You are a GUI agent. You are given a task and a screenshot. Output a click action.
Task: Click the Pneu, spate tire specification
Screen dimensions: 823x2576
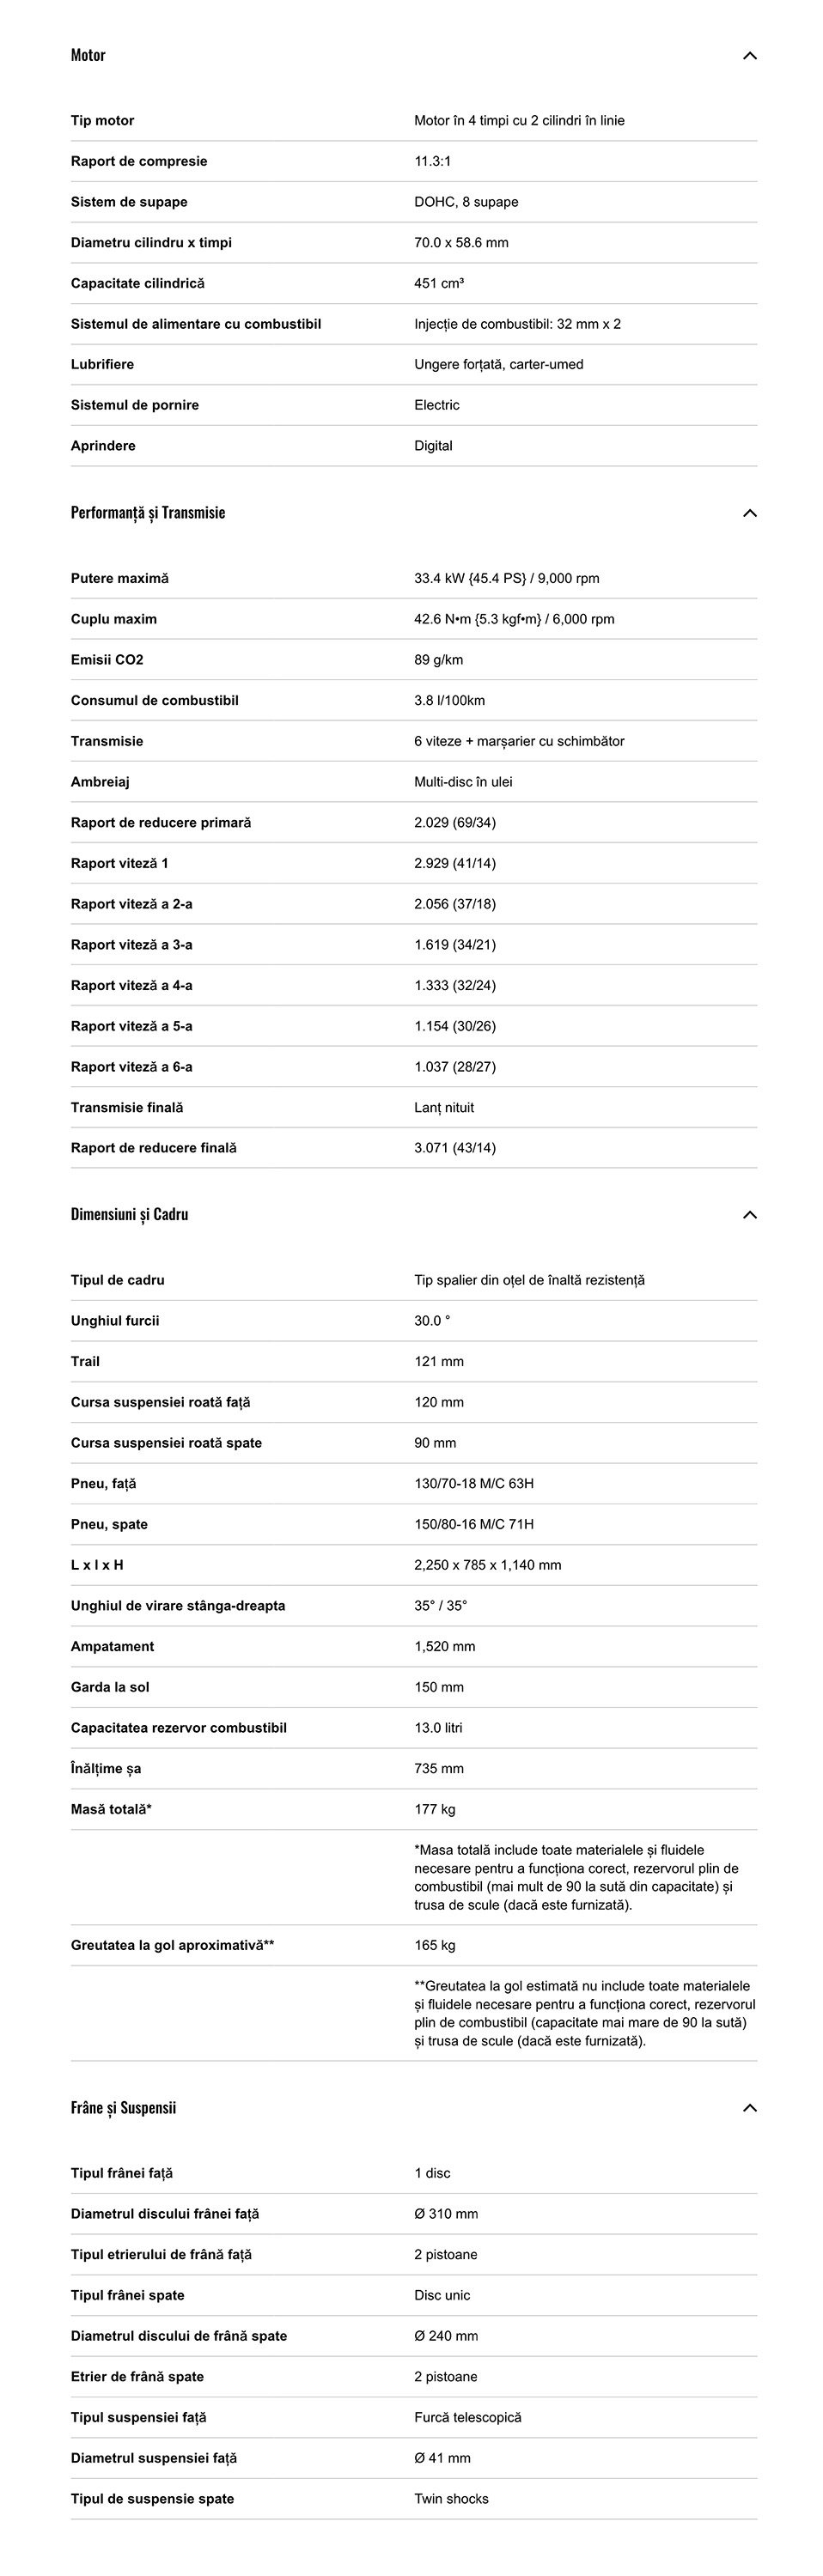tap(474, 1525)
